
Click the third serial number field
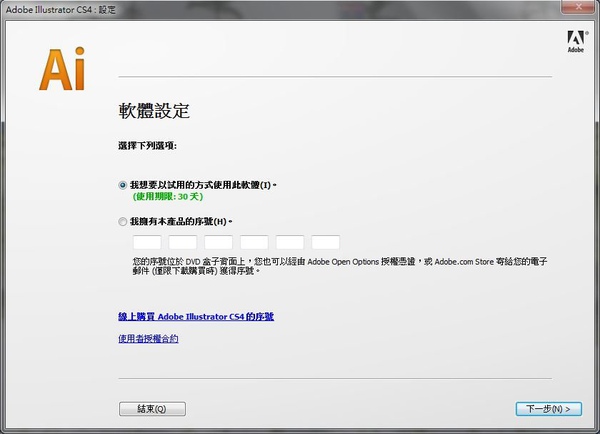click(x=218, y=242)
